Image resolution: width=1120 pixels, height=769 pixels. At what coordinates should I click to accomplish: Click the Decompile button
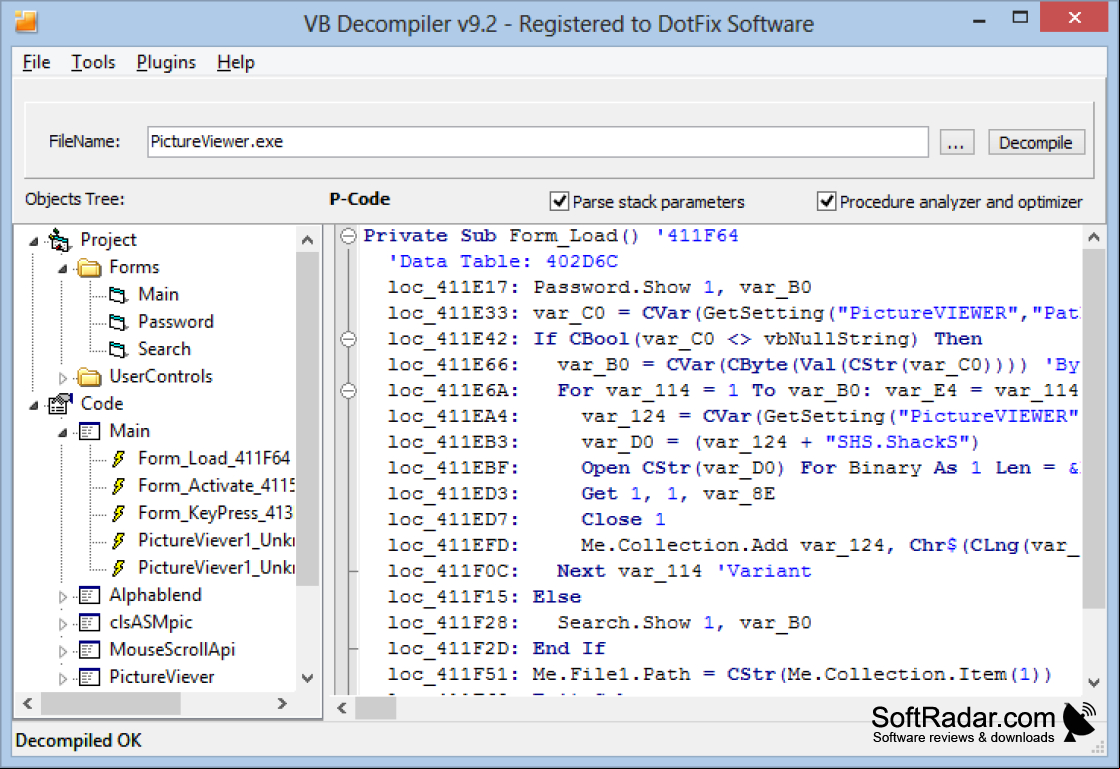click(1036, 142)
